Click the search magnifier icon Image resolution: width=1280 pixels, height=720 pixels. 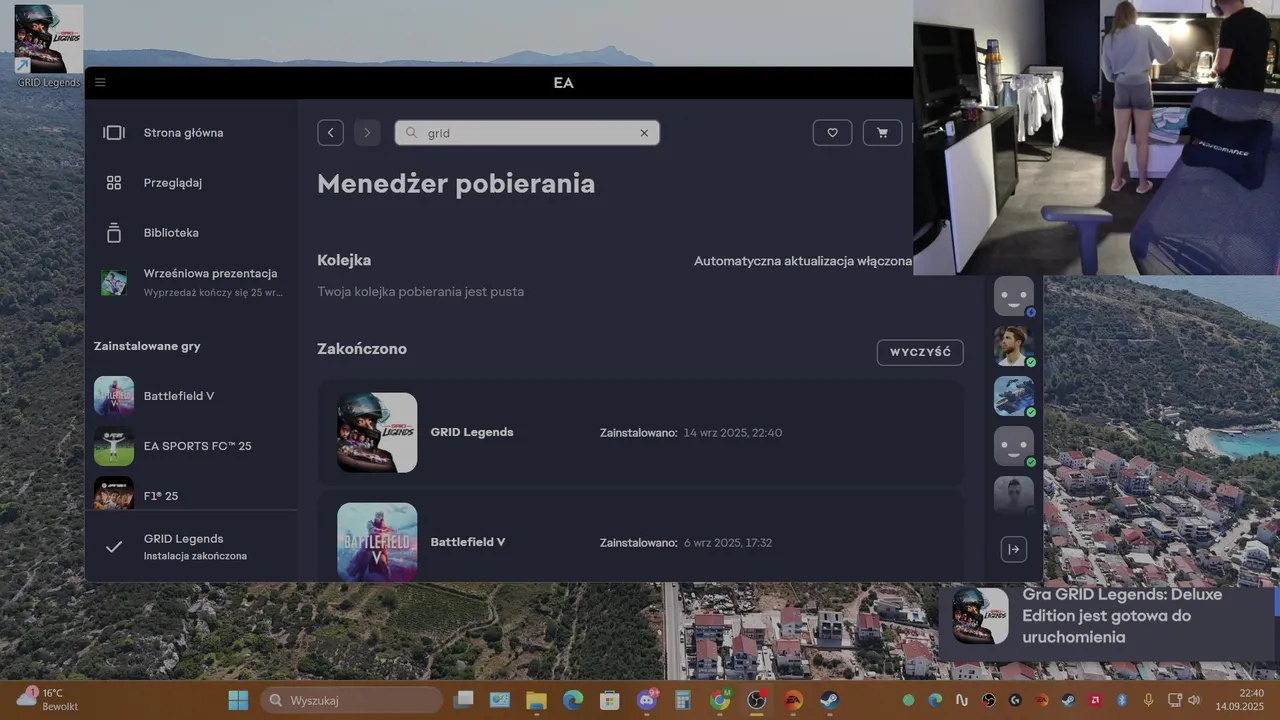click(x=411, y=132)
